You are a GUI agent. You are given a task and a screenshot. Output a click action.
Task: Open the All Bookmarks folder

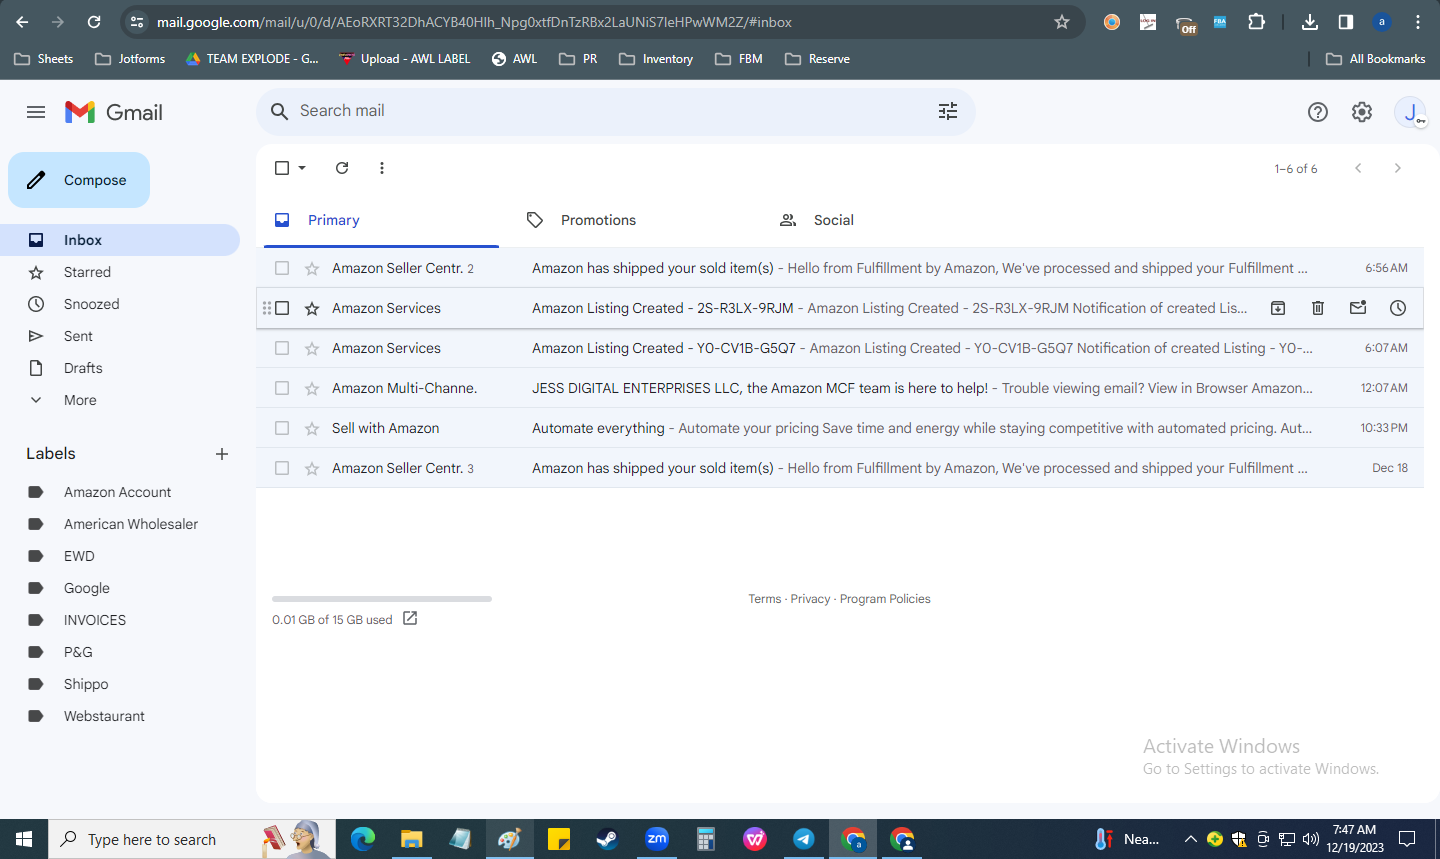click(x=1376, y=59)
